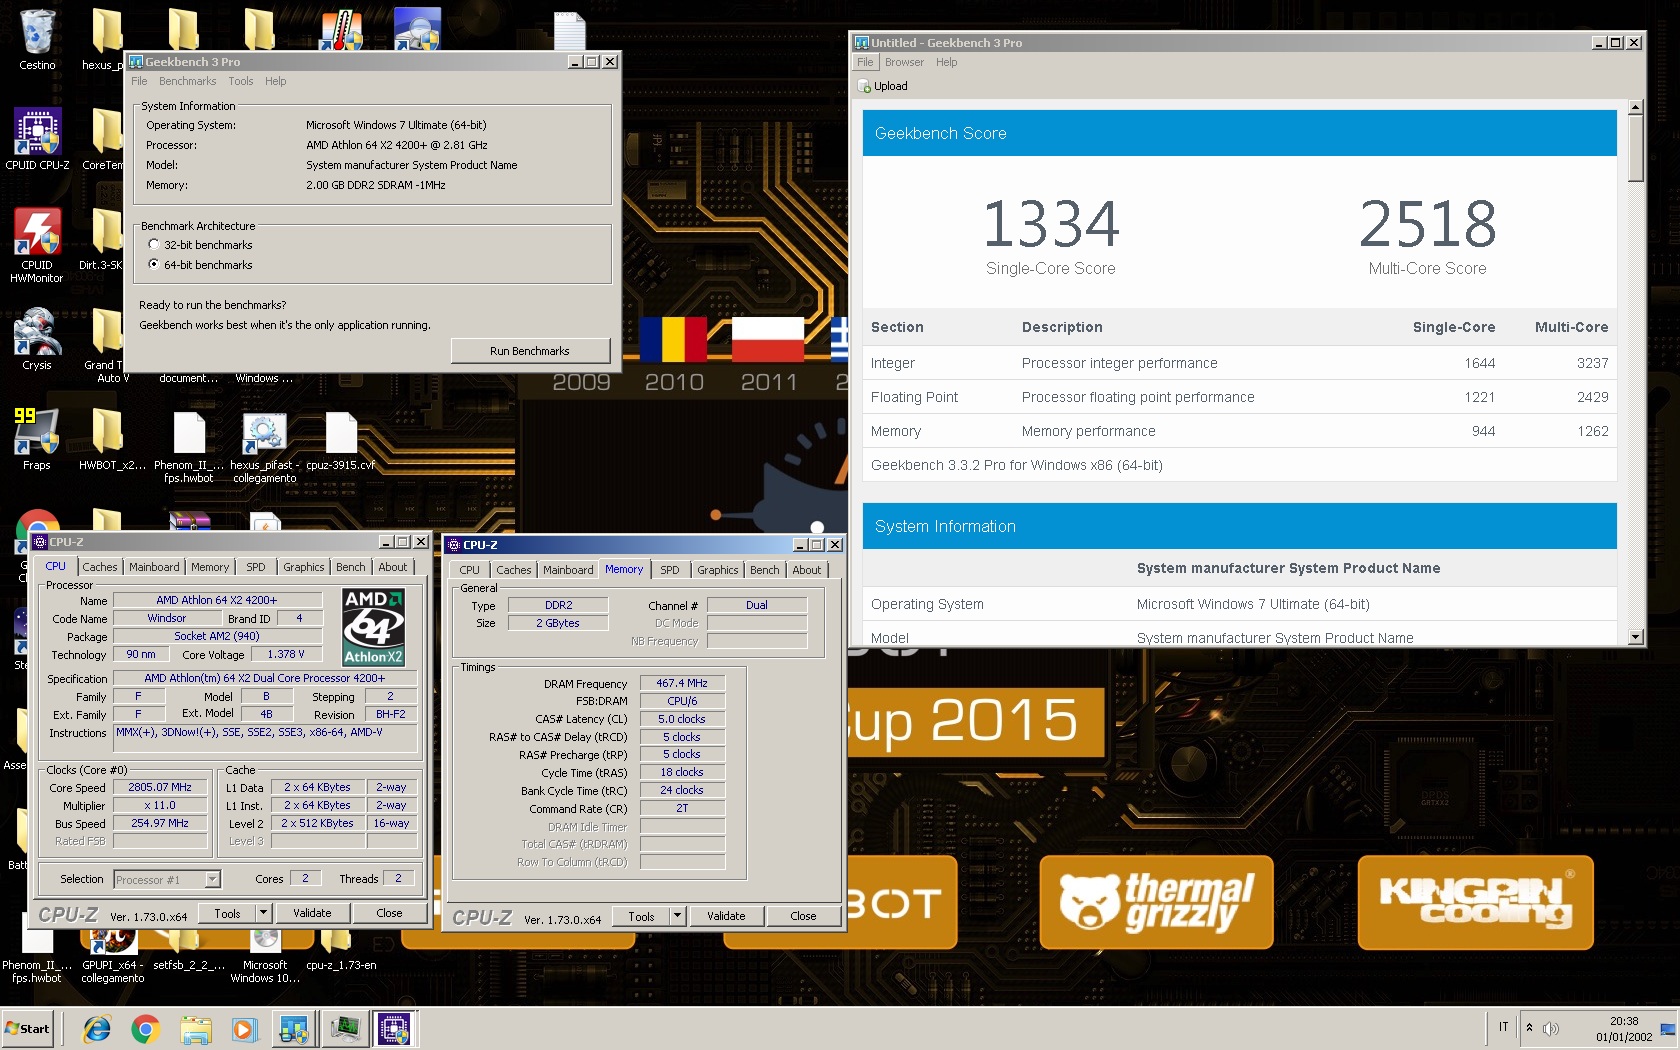Image resolution: width=1680 pixels, height=1050 pixels.
Task: Click the Upload icon in Geekbench results
Action: [866, 87]
